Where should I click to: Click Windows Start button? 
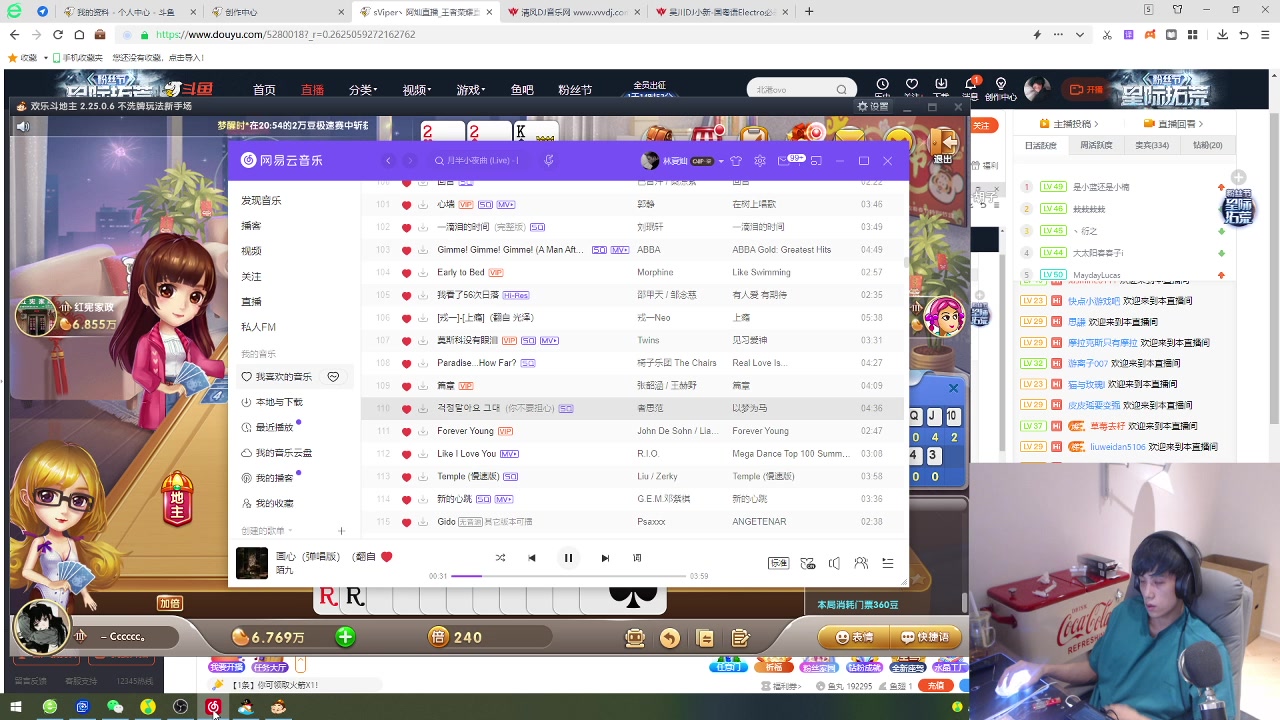click(x=16, y=707)
